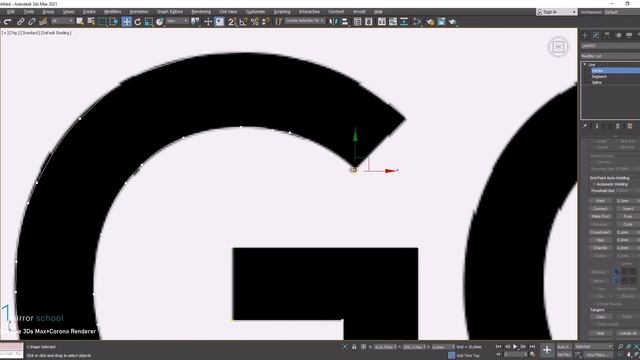Click the Select and Manipulate icon
640x360 pixels.
[x=208, y=22]
